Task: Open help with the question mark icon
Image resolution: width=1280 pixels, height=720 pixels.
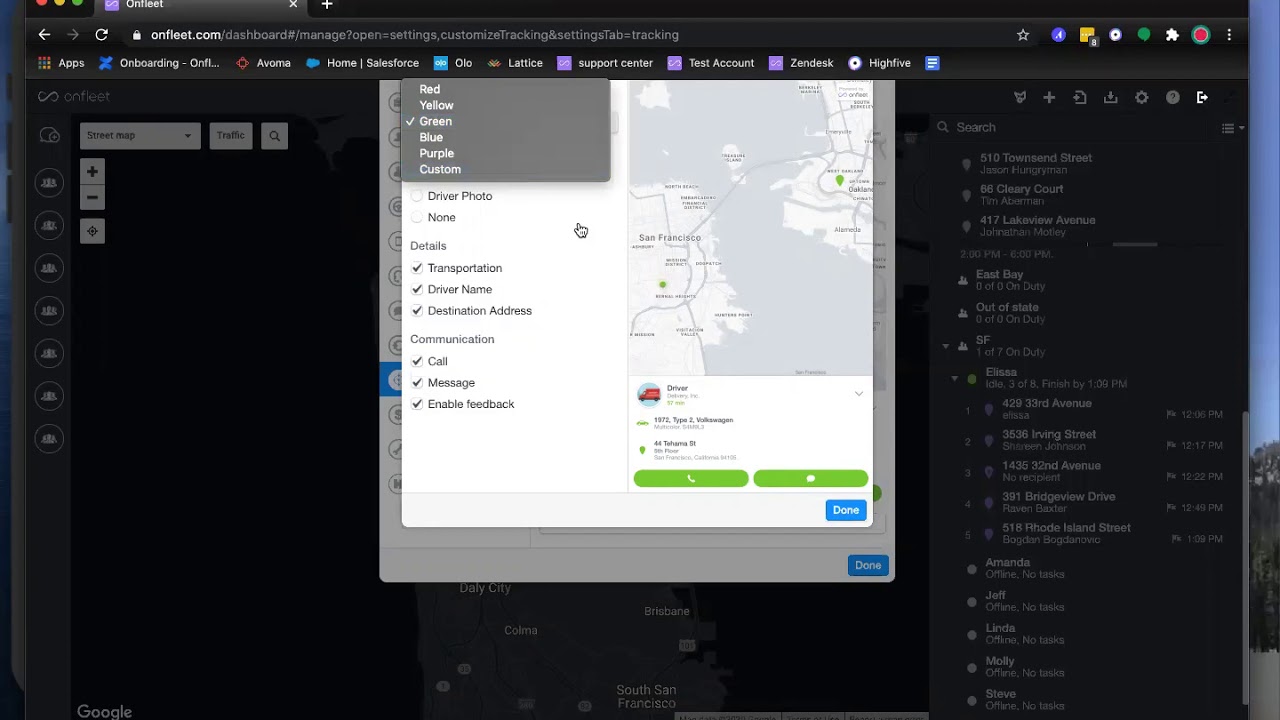Action: (1173, 97)
